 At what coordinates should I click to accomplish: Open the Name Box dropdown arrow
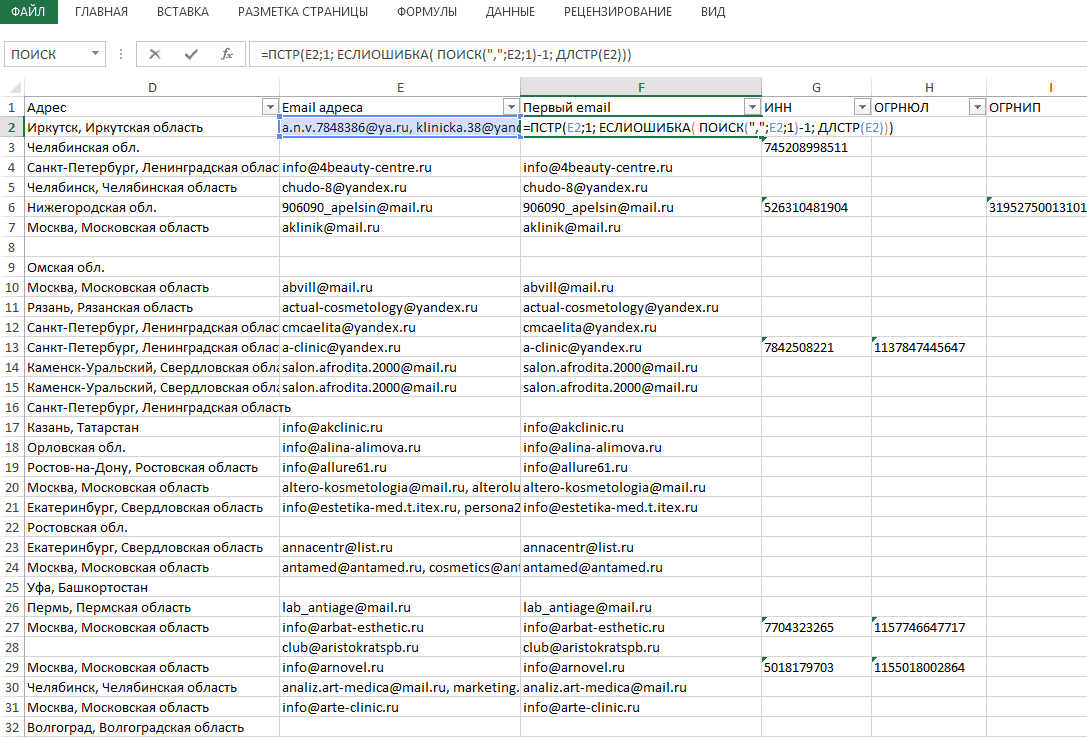(95, 53)
